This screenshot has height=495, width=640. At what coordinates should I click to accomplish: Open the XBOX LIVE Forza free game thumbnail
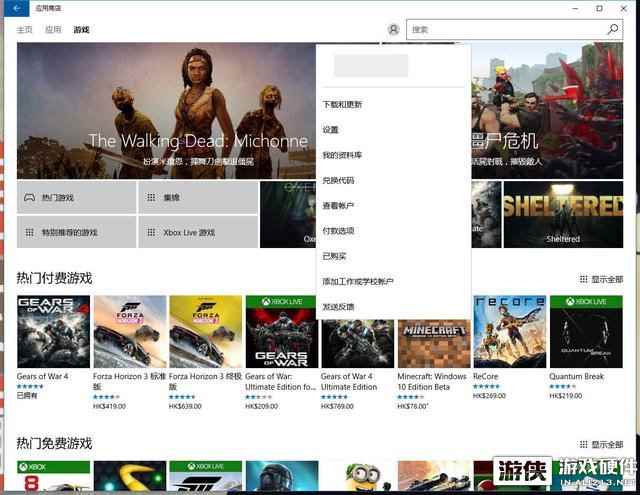point(206,476)
